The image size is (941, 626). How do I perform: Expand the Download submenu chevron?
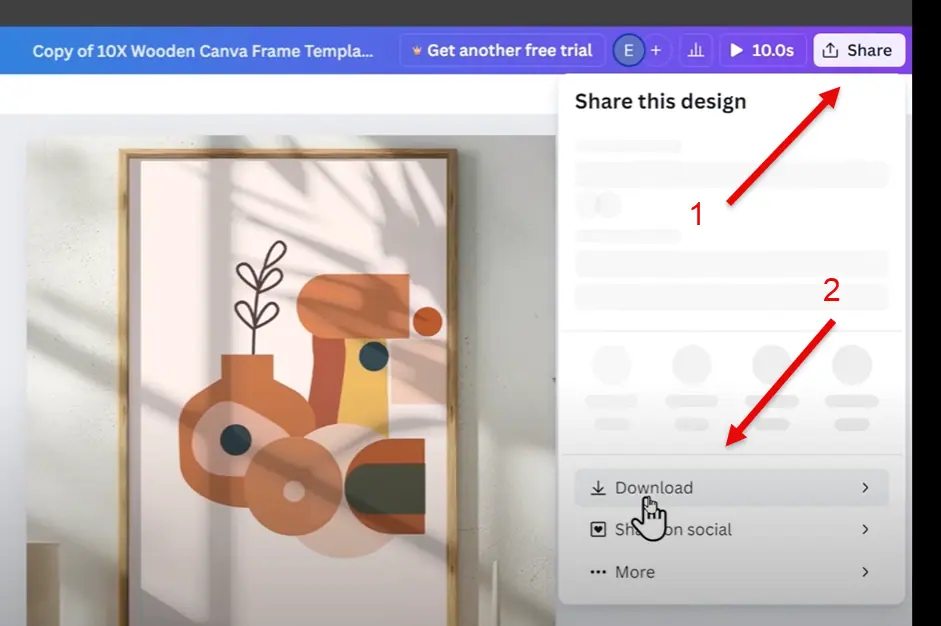coord(865,488)
